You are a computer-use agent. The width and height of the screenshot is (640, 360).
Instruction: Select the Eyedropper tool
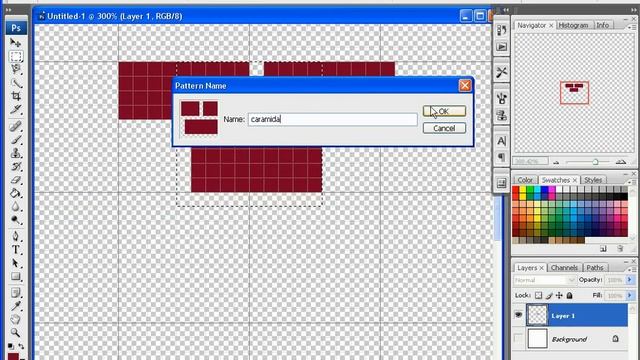(x=16, y=306)
